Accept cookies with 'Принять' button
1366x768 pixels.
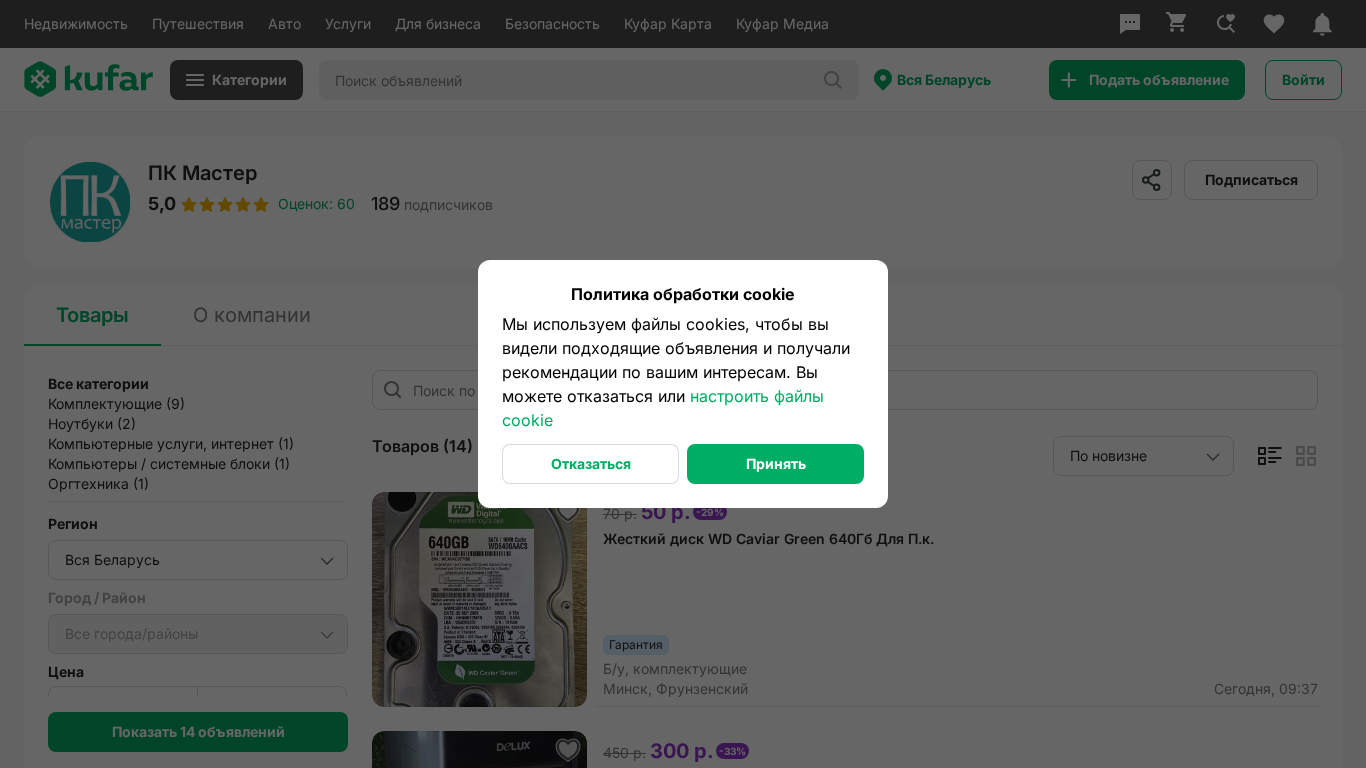point(775,464)
